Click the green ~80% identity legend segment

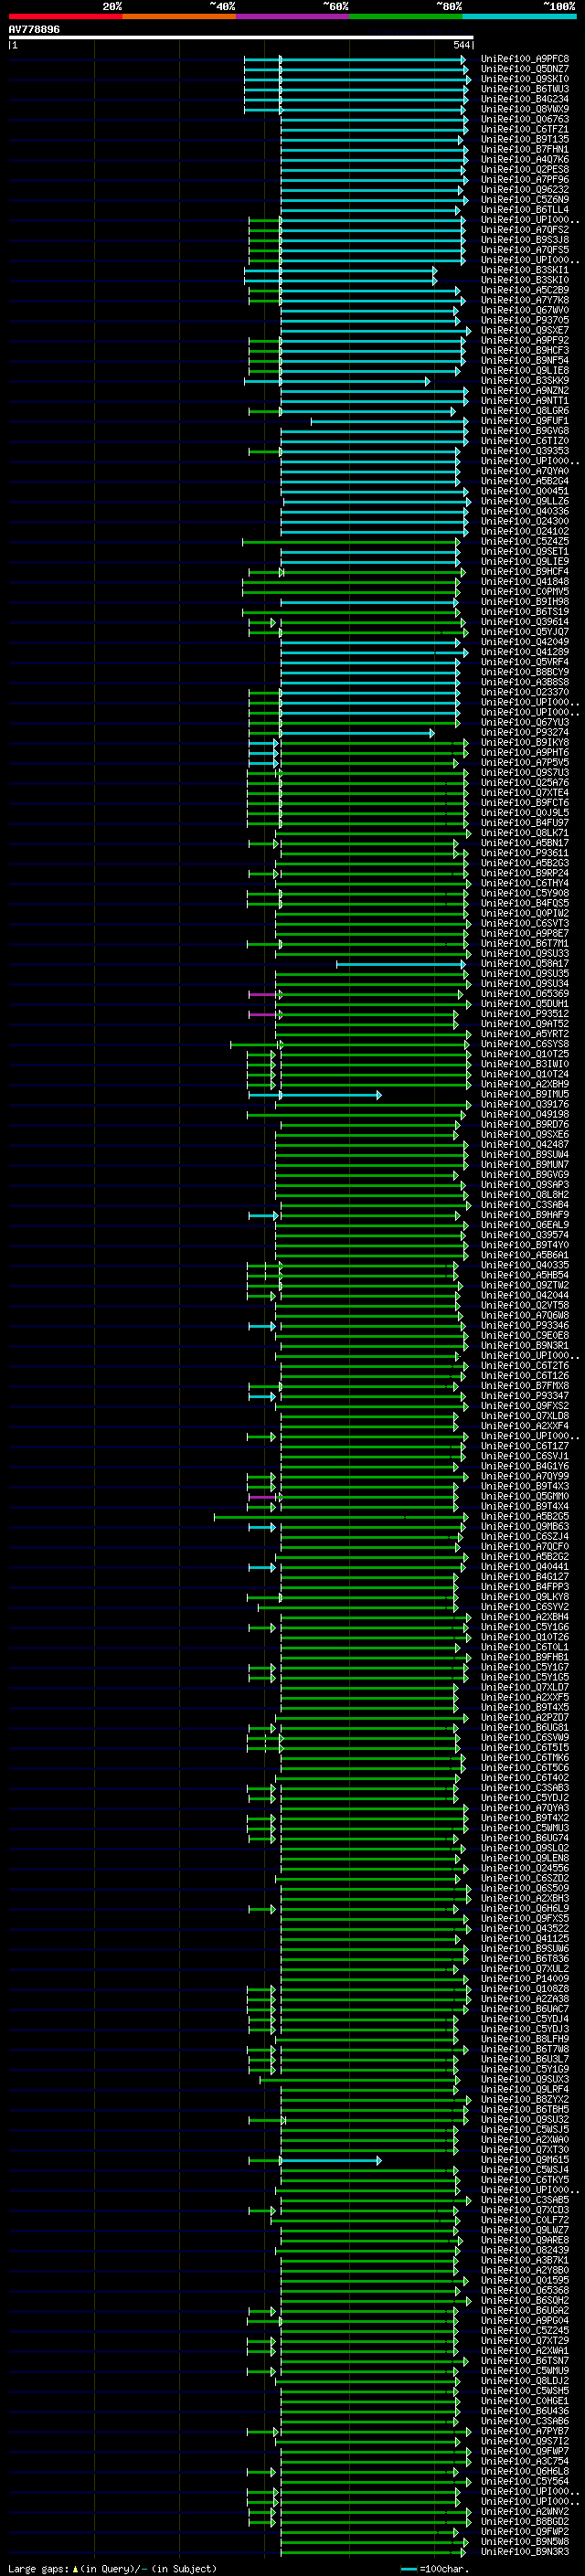tap(406, 16)
